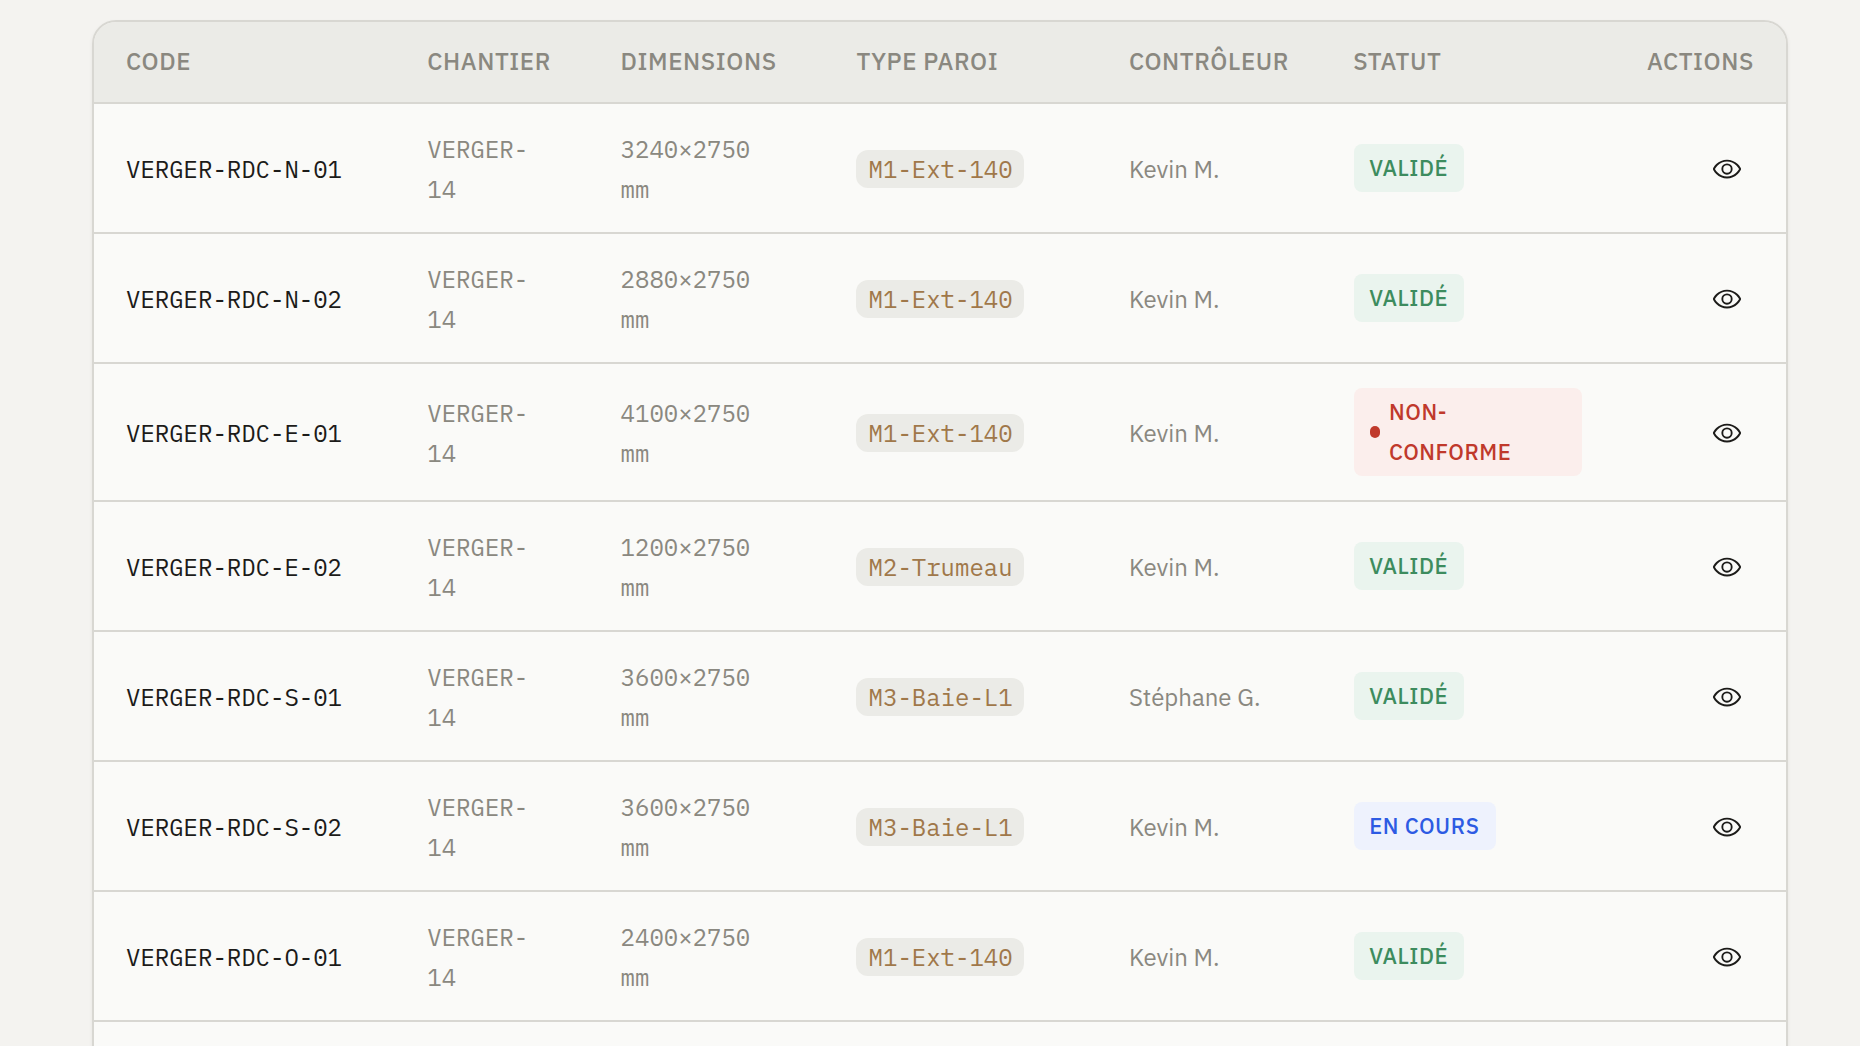The width and height of the screenshot is (1860, 1046).
Task: Click controller name Stéphane G.
Action: click(1194, 697)
